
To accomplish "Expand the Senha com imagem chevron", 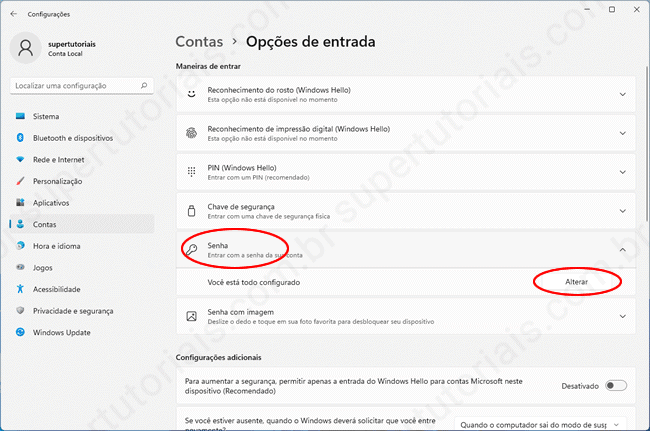I will tap(623, 317).
